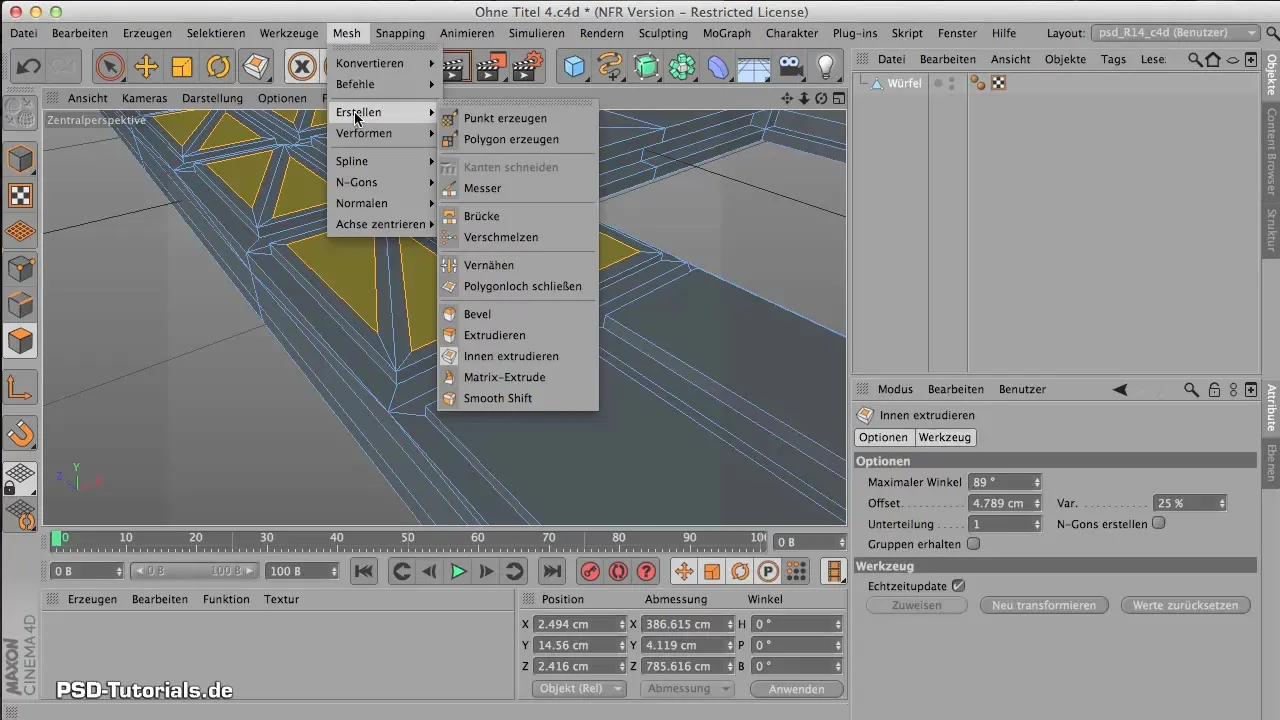Toggle the lock icon in the Attribute Manager
The height and width of the screenshot is (720, 1280).
click(x=1214, y=389)
